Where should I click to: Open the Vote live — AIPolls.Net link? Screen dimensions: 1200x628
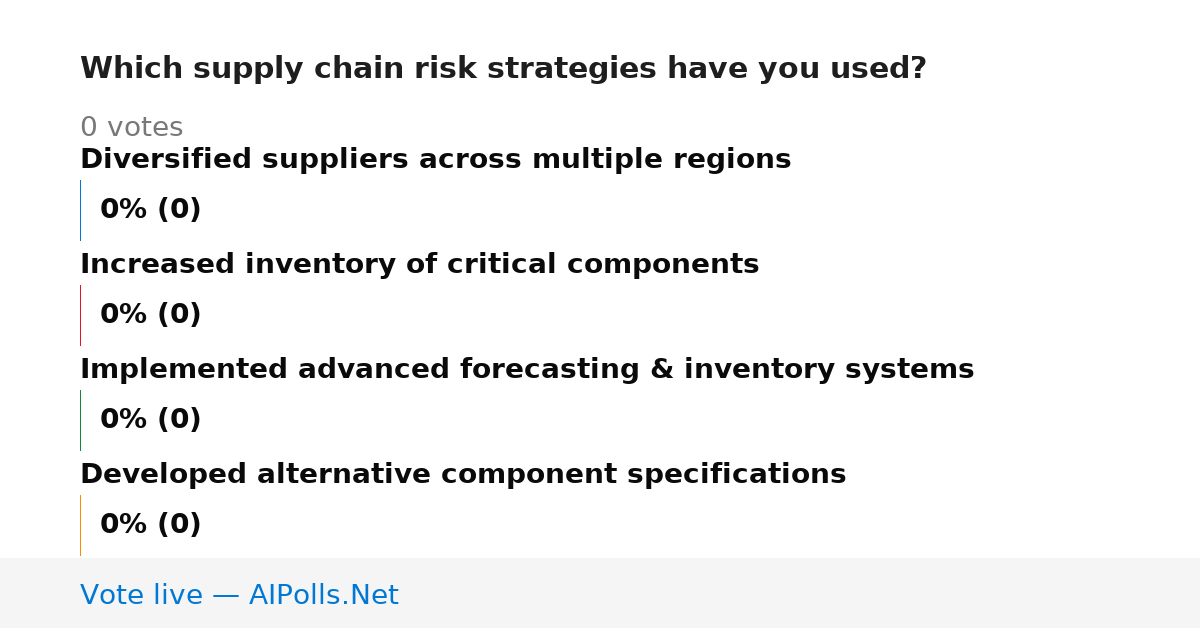click(x=239, y=595)
